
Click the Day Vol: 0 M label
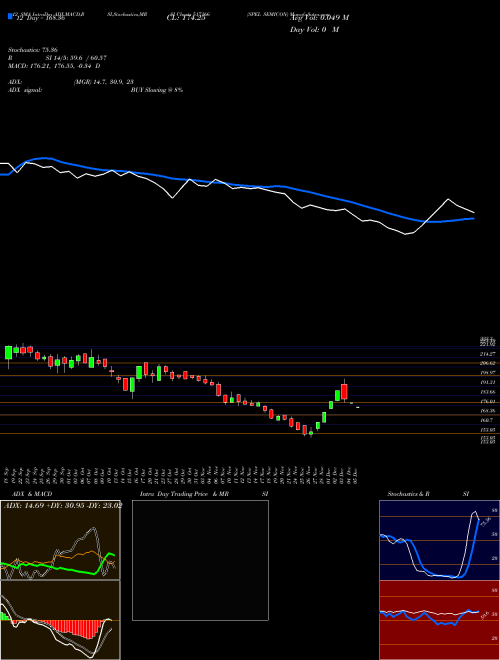(x=314, y=29)
